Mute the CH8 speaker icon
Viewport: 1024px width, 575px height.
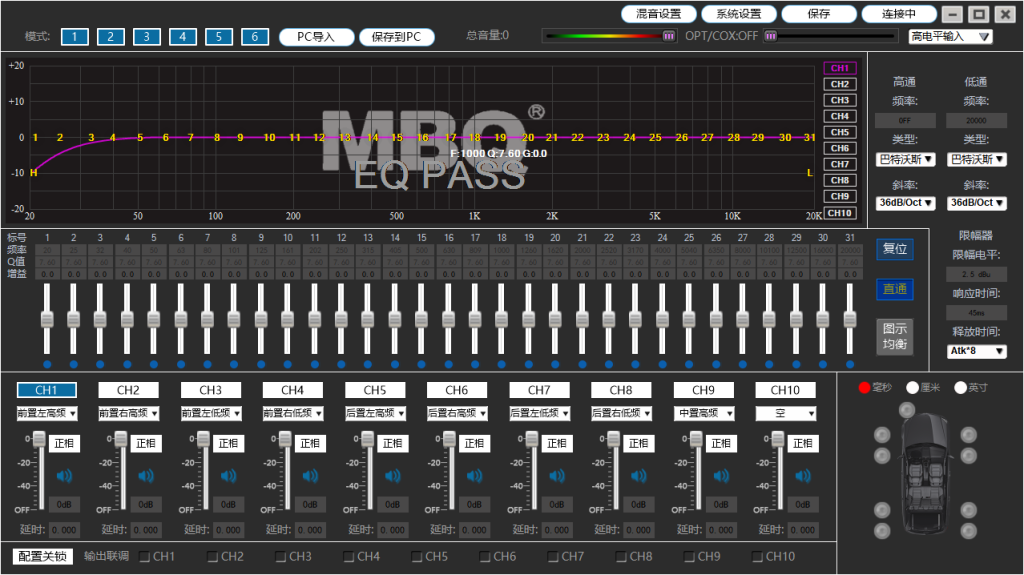pos(639,476)
